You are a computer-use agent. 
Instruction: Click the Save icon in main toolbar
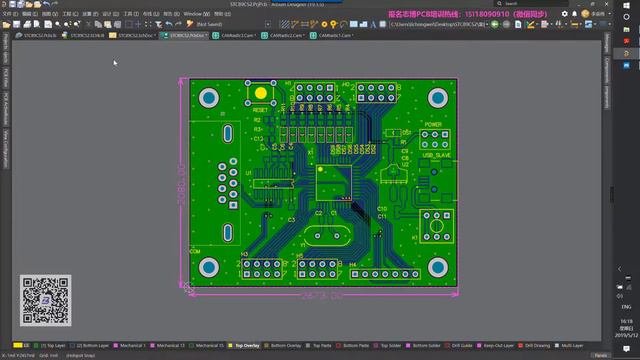[17, 24]
